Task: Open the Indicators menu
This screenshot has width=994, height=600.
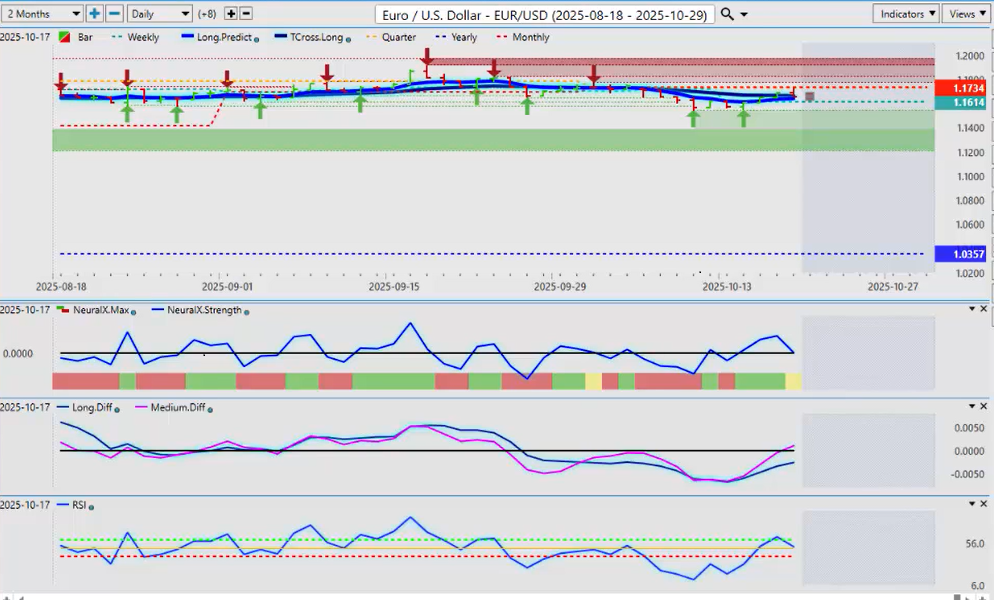Action: point(905,14)
